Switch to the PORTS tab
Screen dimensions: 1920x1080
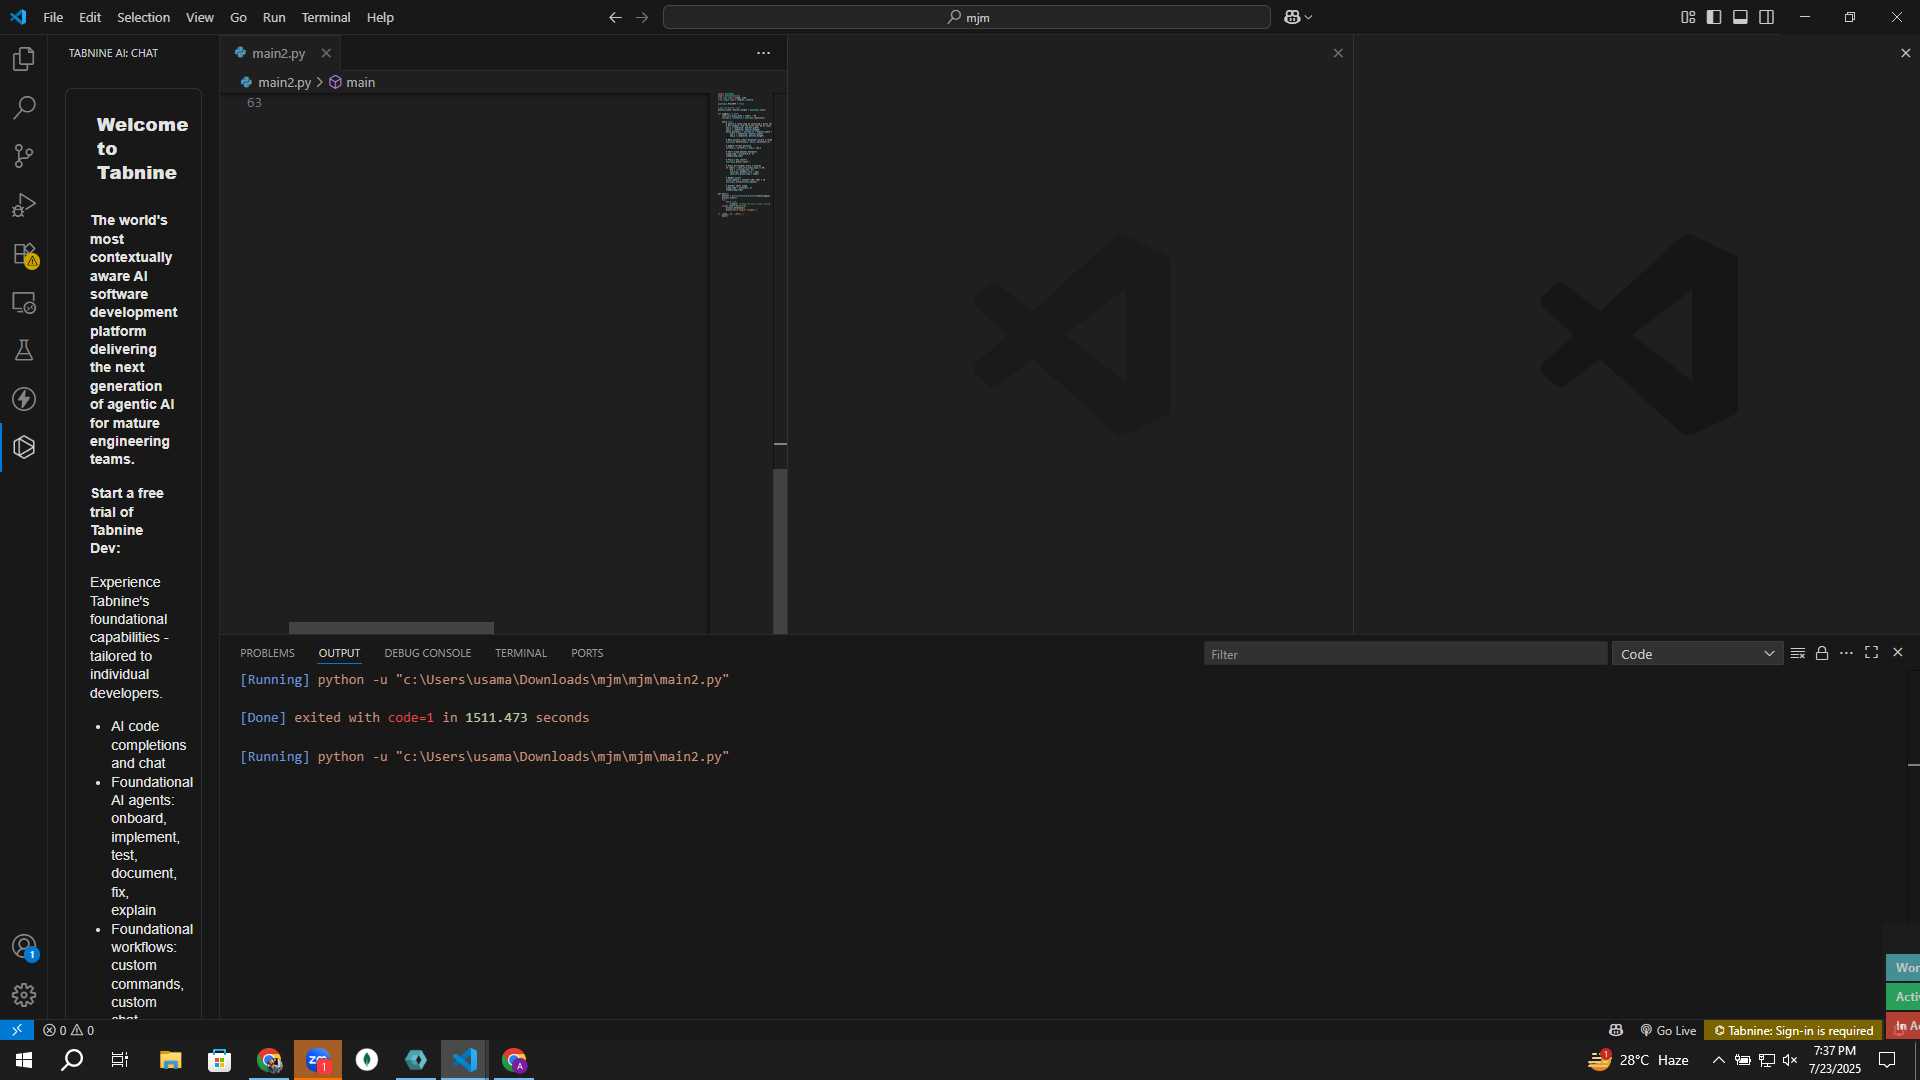pos(587,653)
